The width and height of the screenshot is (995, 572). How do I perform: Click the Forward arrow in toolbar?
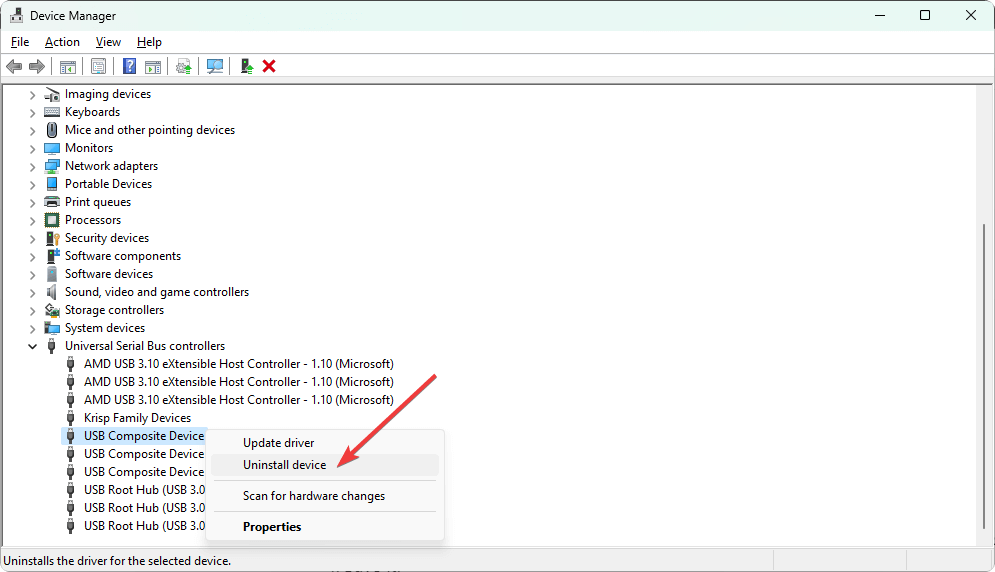point(37,66)
